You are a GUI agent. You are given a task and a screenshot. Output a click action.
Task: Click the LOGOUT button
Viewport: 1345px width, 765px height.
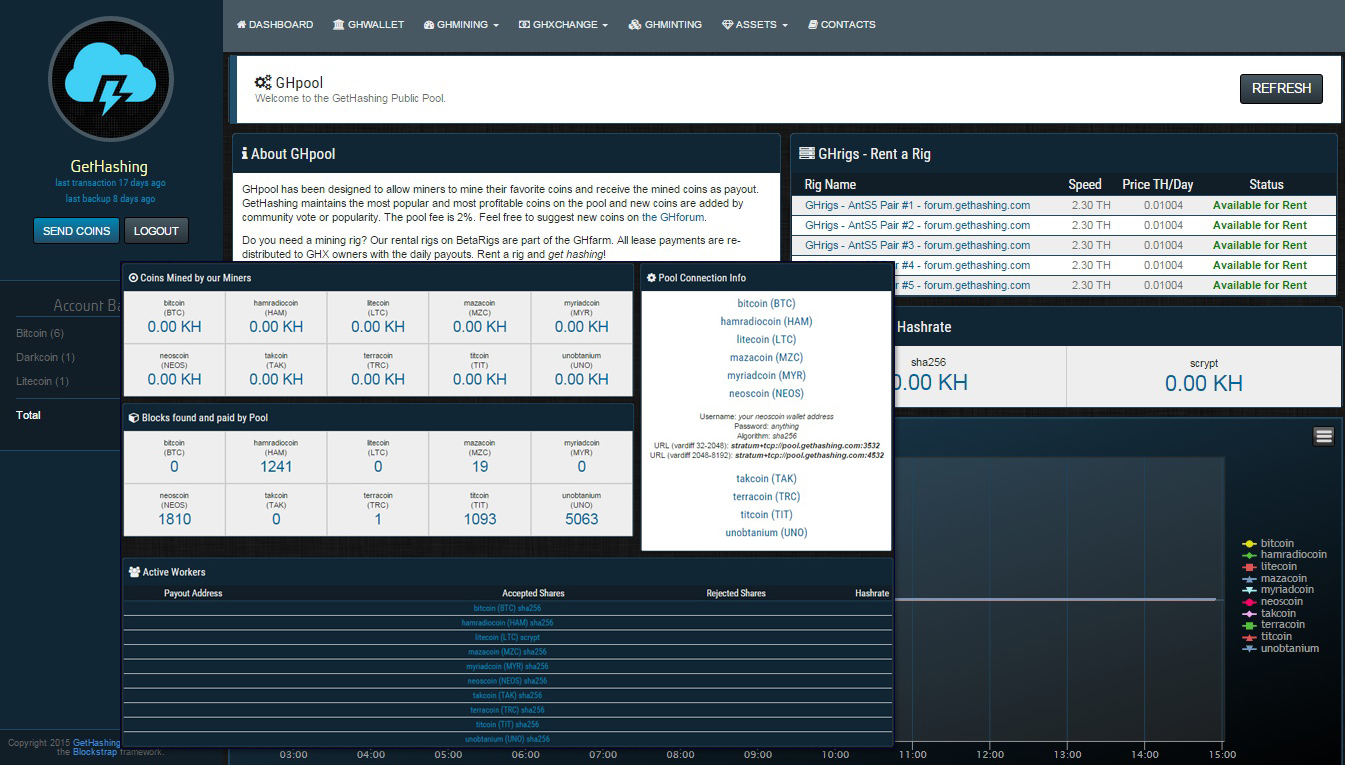point(156,231)
